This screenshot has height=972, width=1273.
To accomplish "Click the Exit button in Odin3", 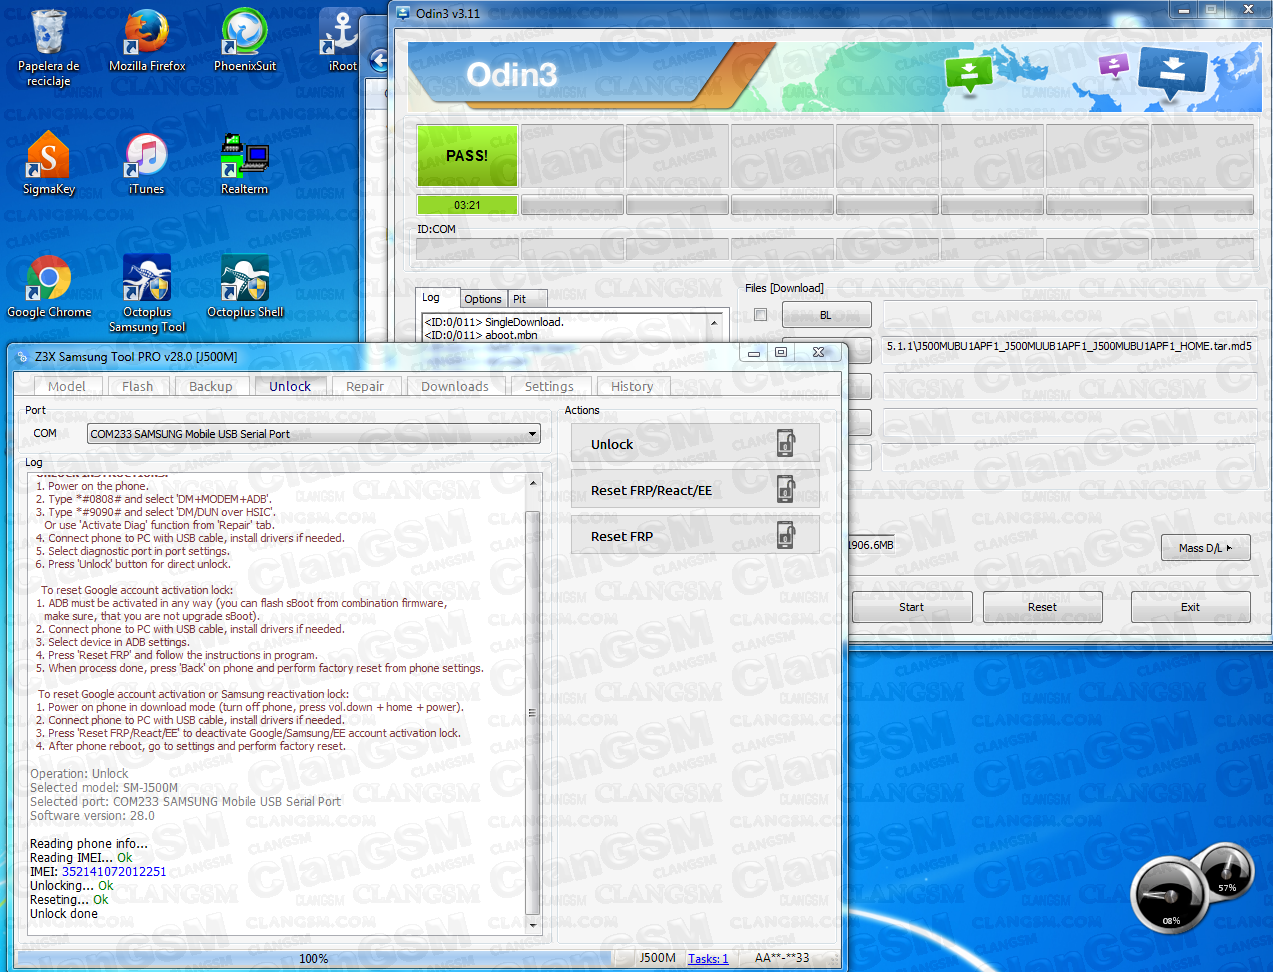I will [x=1190, y=607].
